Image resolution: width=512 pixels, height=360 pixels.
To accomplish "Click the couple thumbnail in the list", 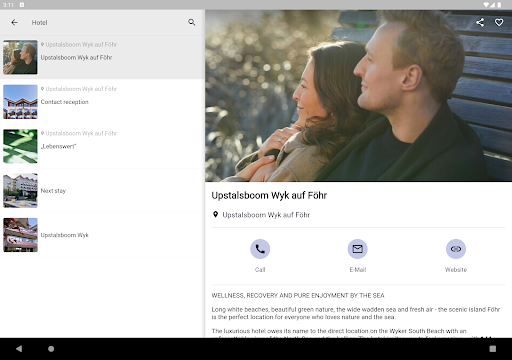I will coord(20,57).
